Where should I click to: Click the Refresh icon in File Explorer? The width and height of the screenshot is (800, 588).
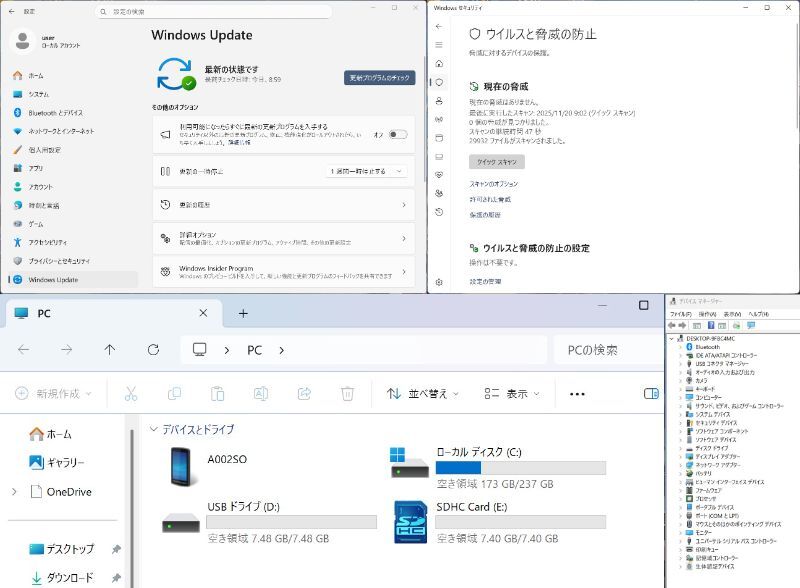[153, 350]
